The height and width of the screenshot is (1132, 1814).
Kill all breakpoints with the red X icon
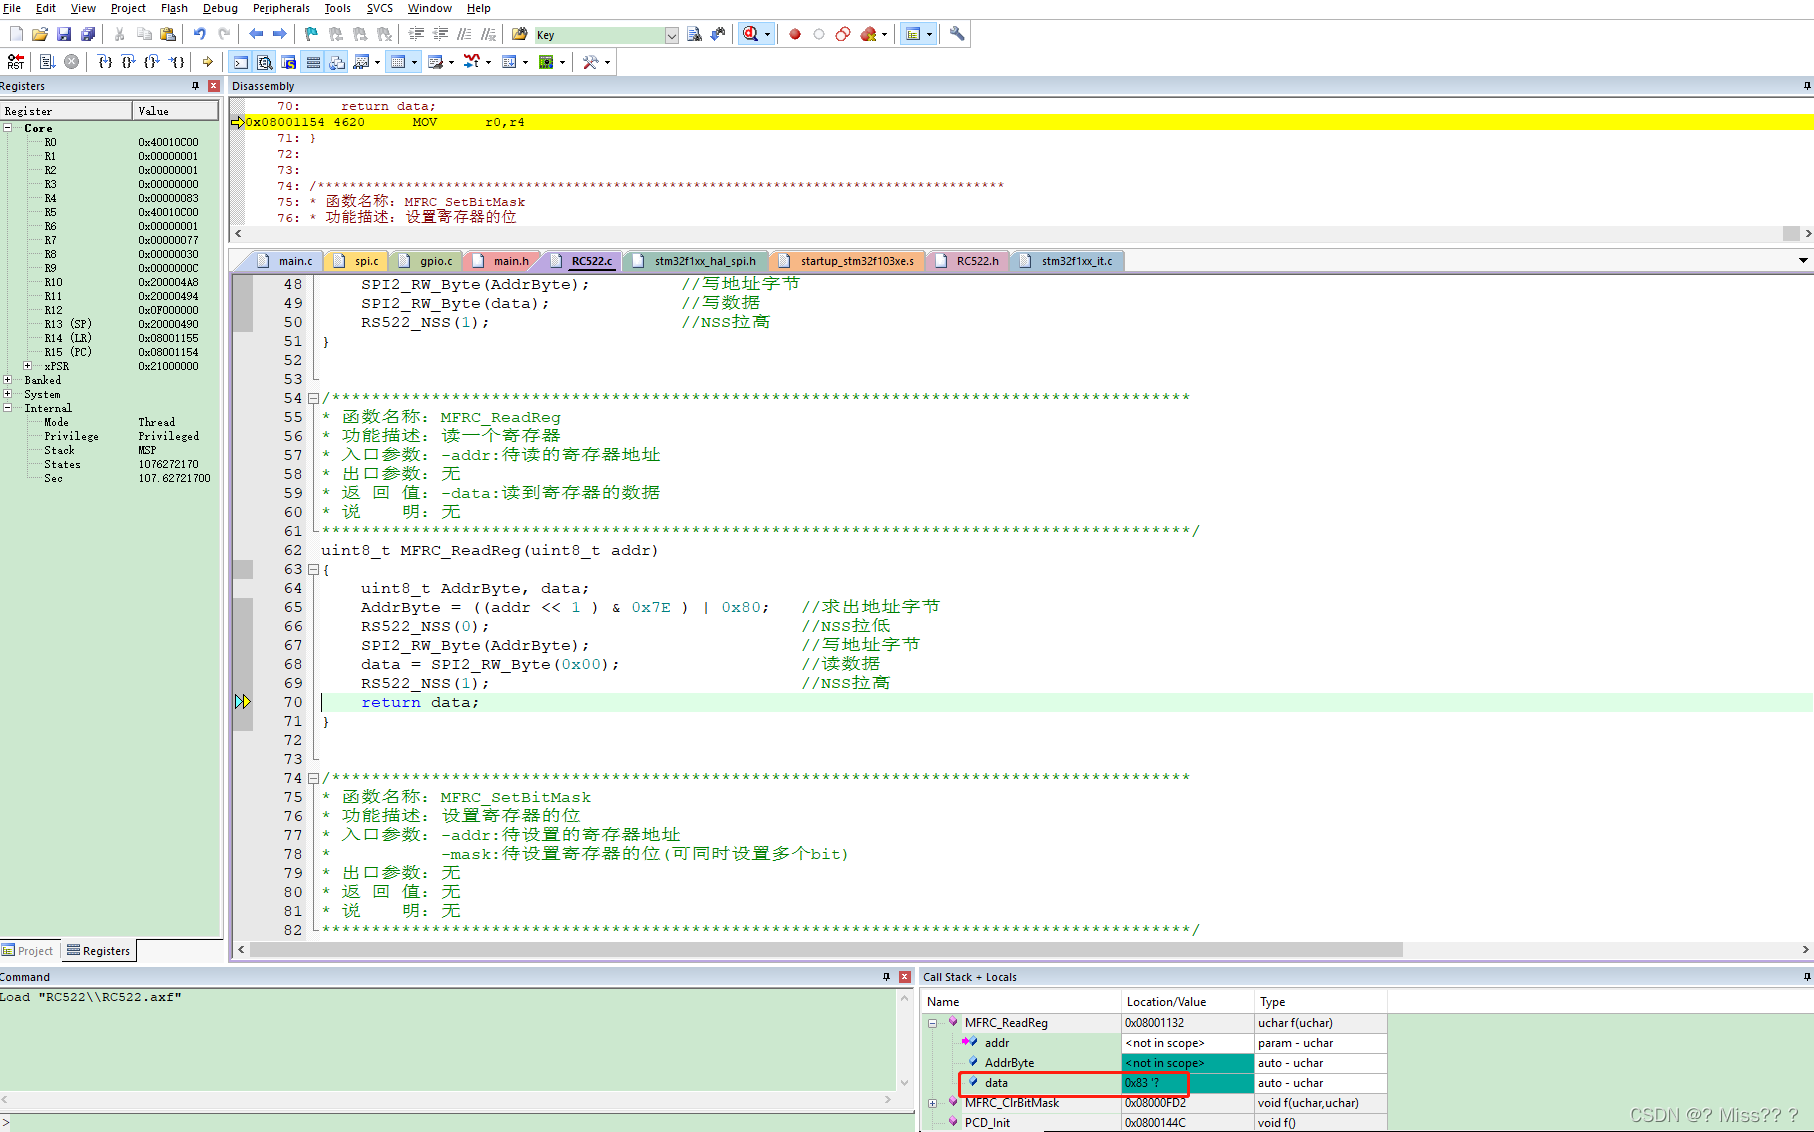point(868,34)
